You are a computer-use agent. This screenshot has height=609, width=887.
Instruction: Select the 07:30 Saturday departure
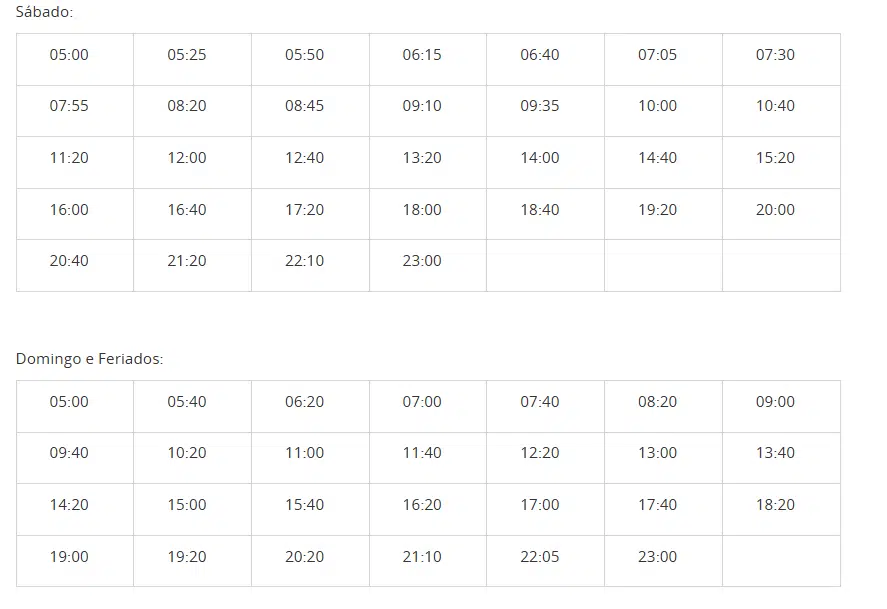click(x=775, y=55)
